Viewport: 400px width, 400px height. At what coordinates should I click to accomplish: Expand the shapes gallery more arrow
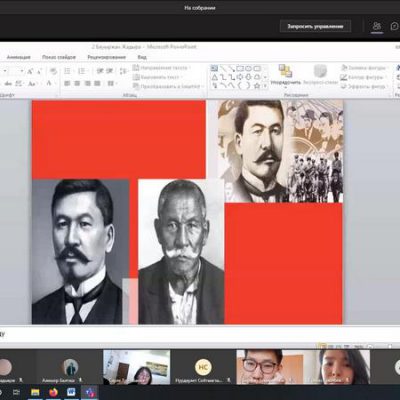[265, 86]
